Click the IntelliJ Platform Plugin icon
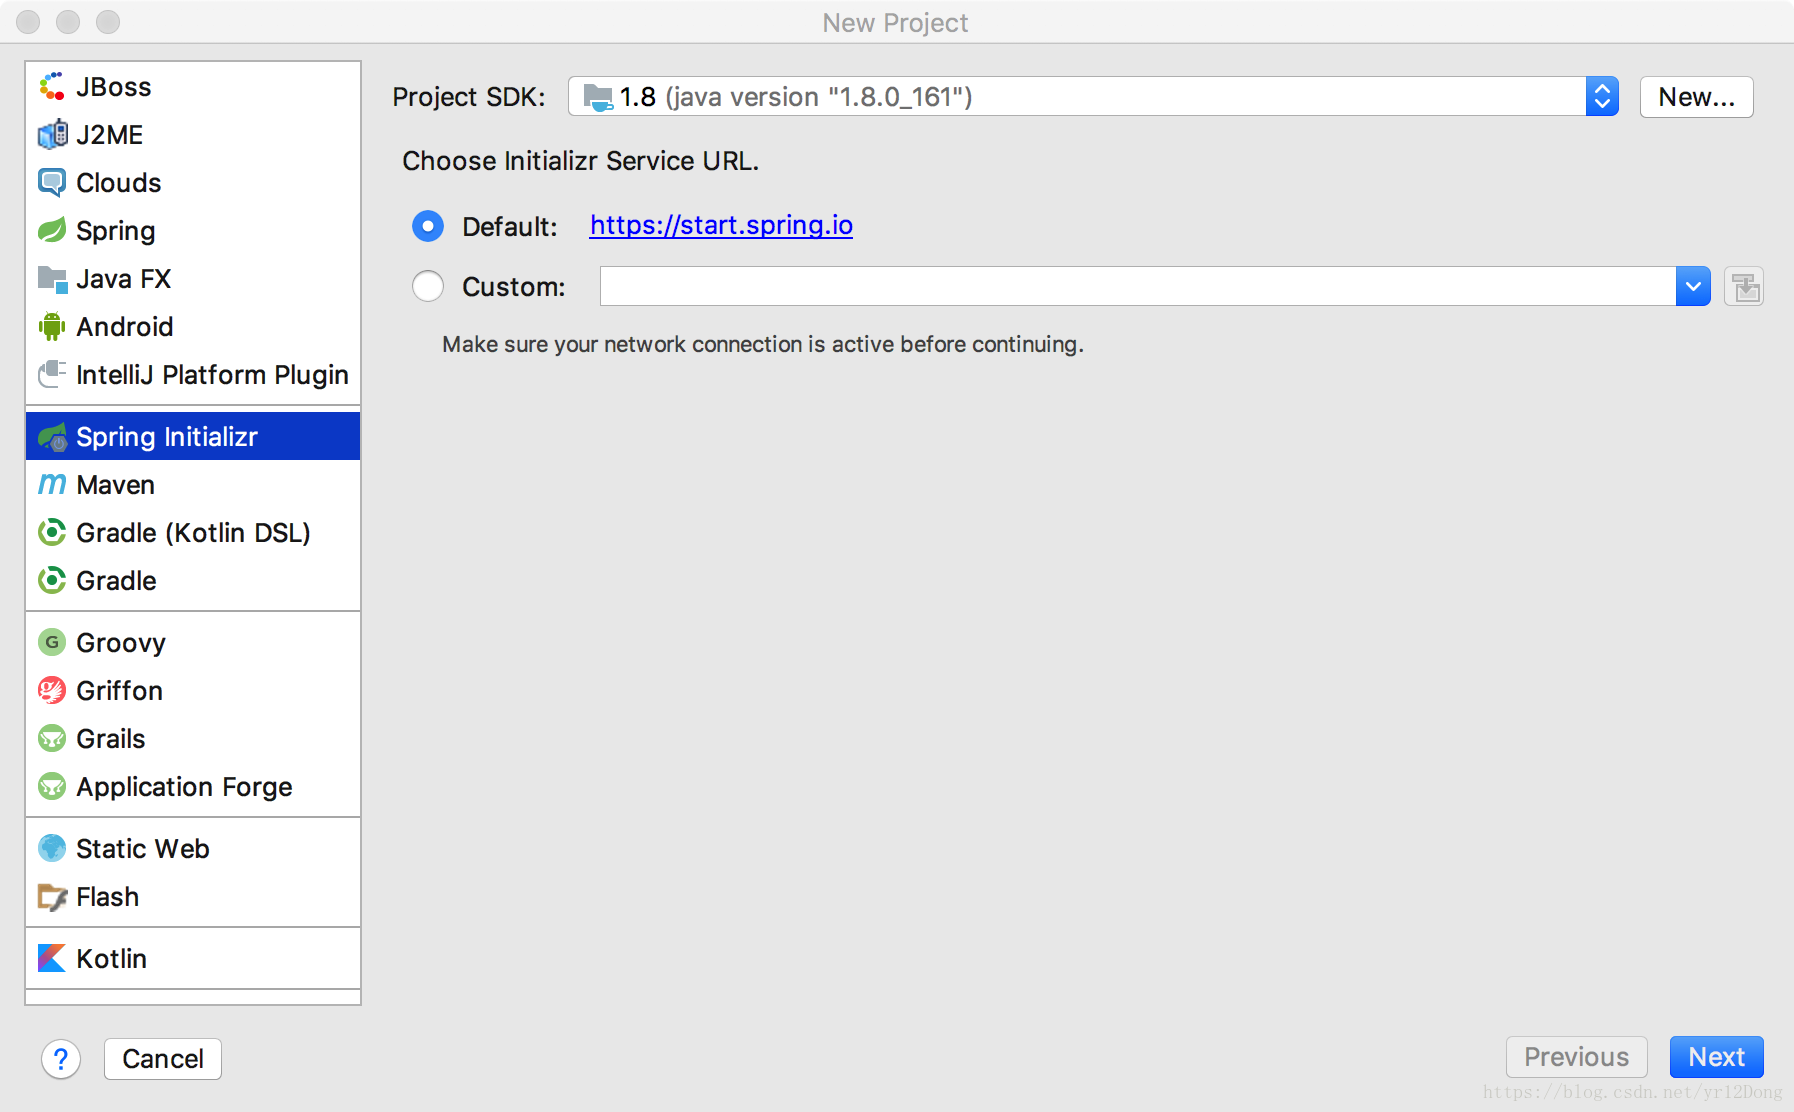This screenshot has height=1112, width=1794. [x=52, y=375]
